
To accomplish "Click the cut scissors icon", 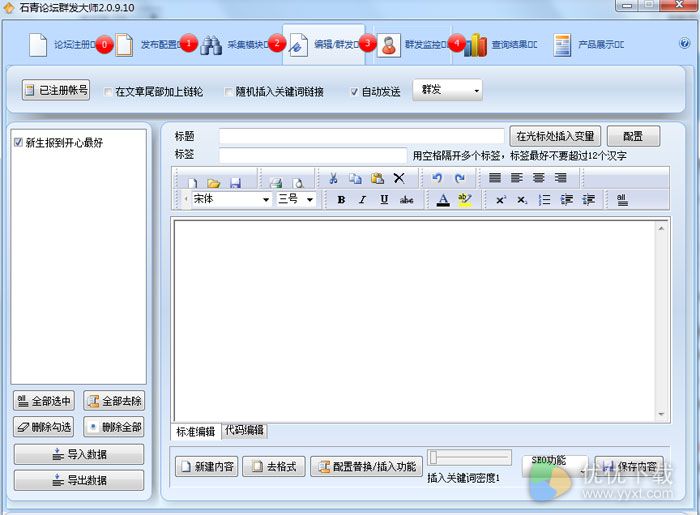I will click(x=333, y=179).
